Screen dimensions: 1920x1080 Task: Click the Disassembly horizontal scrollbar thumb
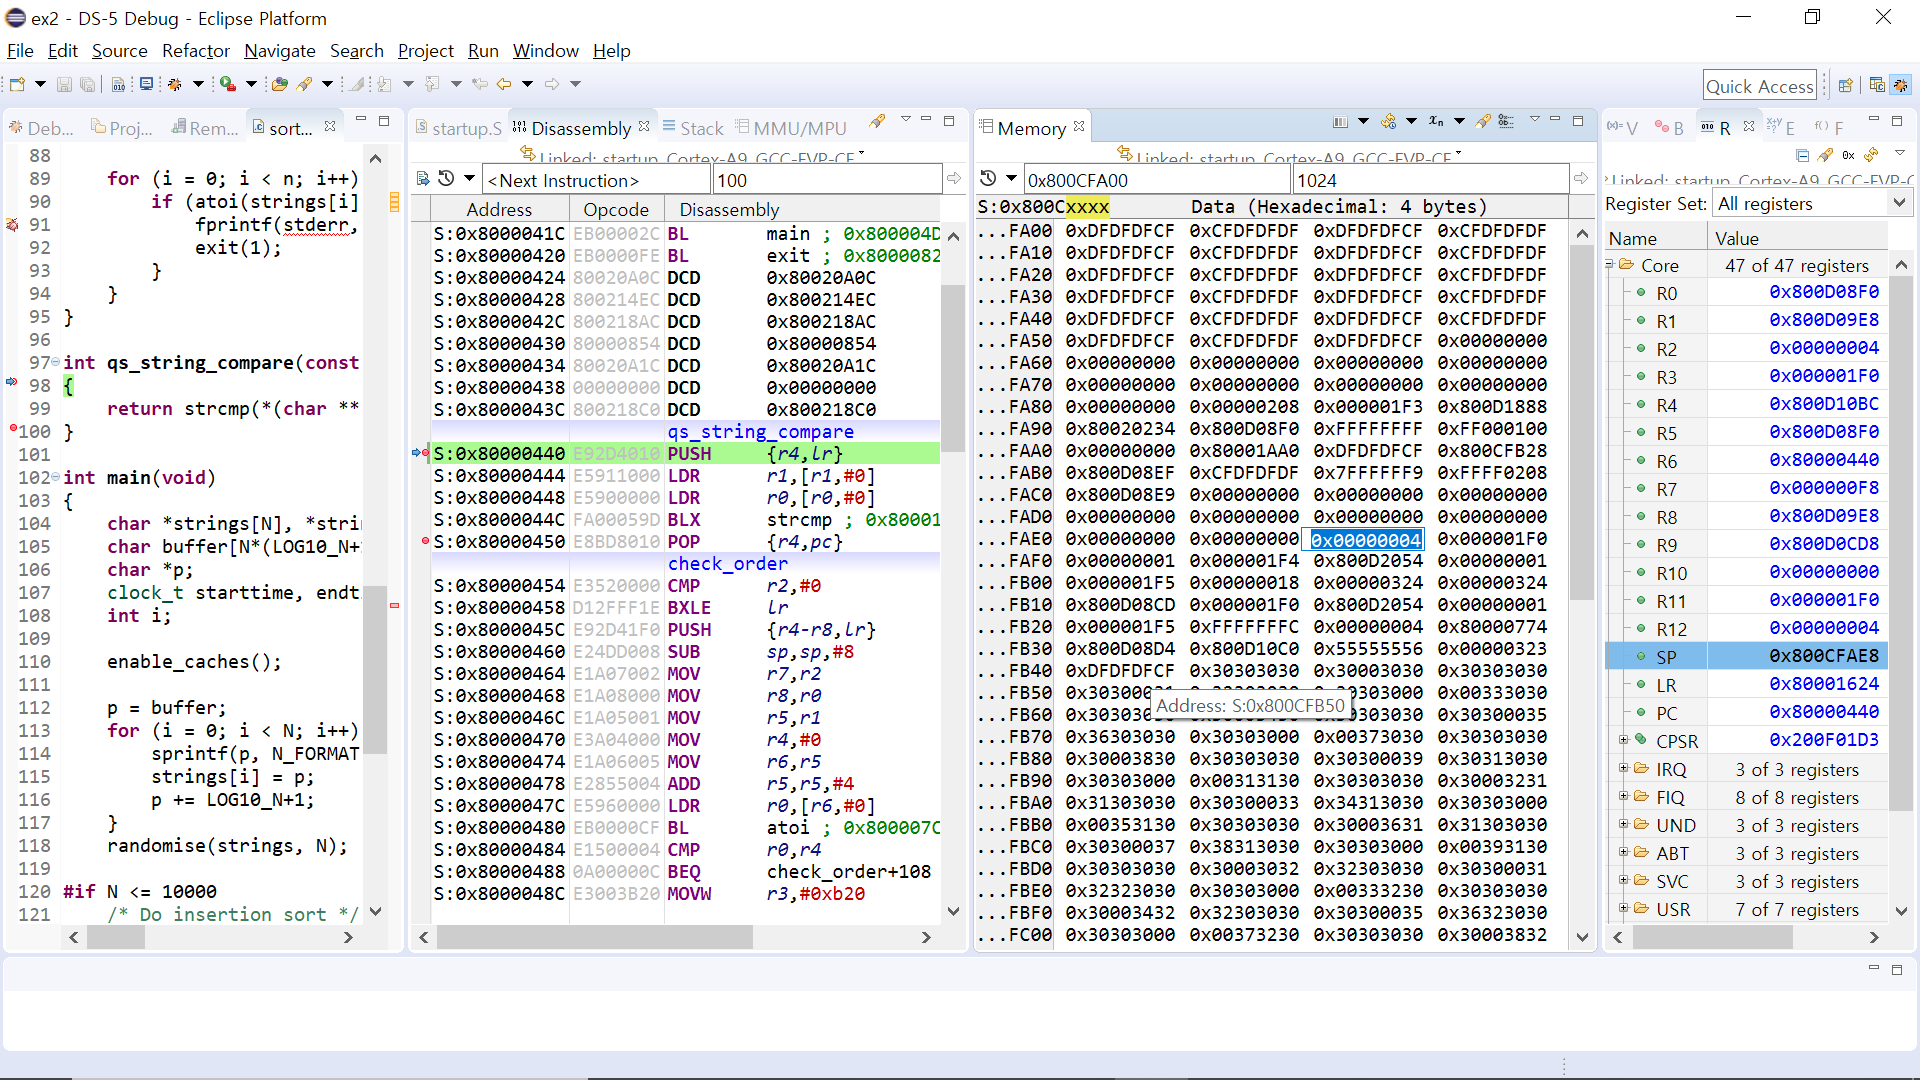click(594, 937)
